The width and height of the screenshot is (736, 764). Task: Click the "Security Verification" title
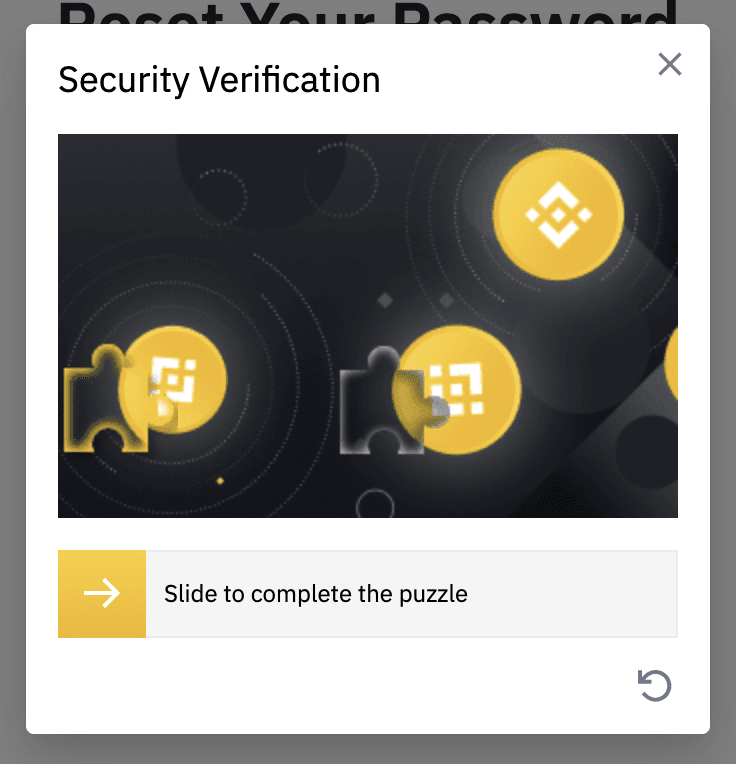click(219, 80)
